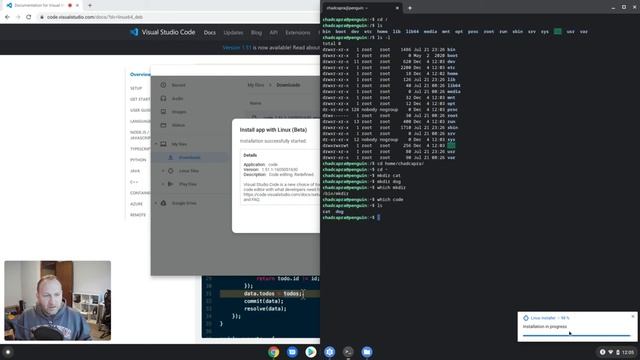Expand the Play files tree entry
This screenshot has height=360, width=640.
(163, 184)
